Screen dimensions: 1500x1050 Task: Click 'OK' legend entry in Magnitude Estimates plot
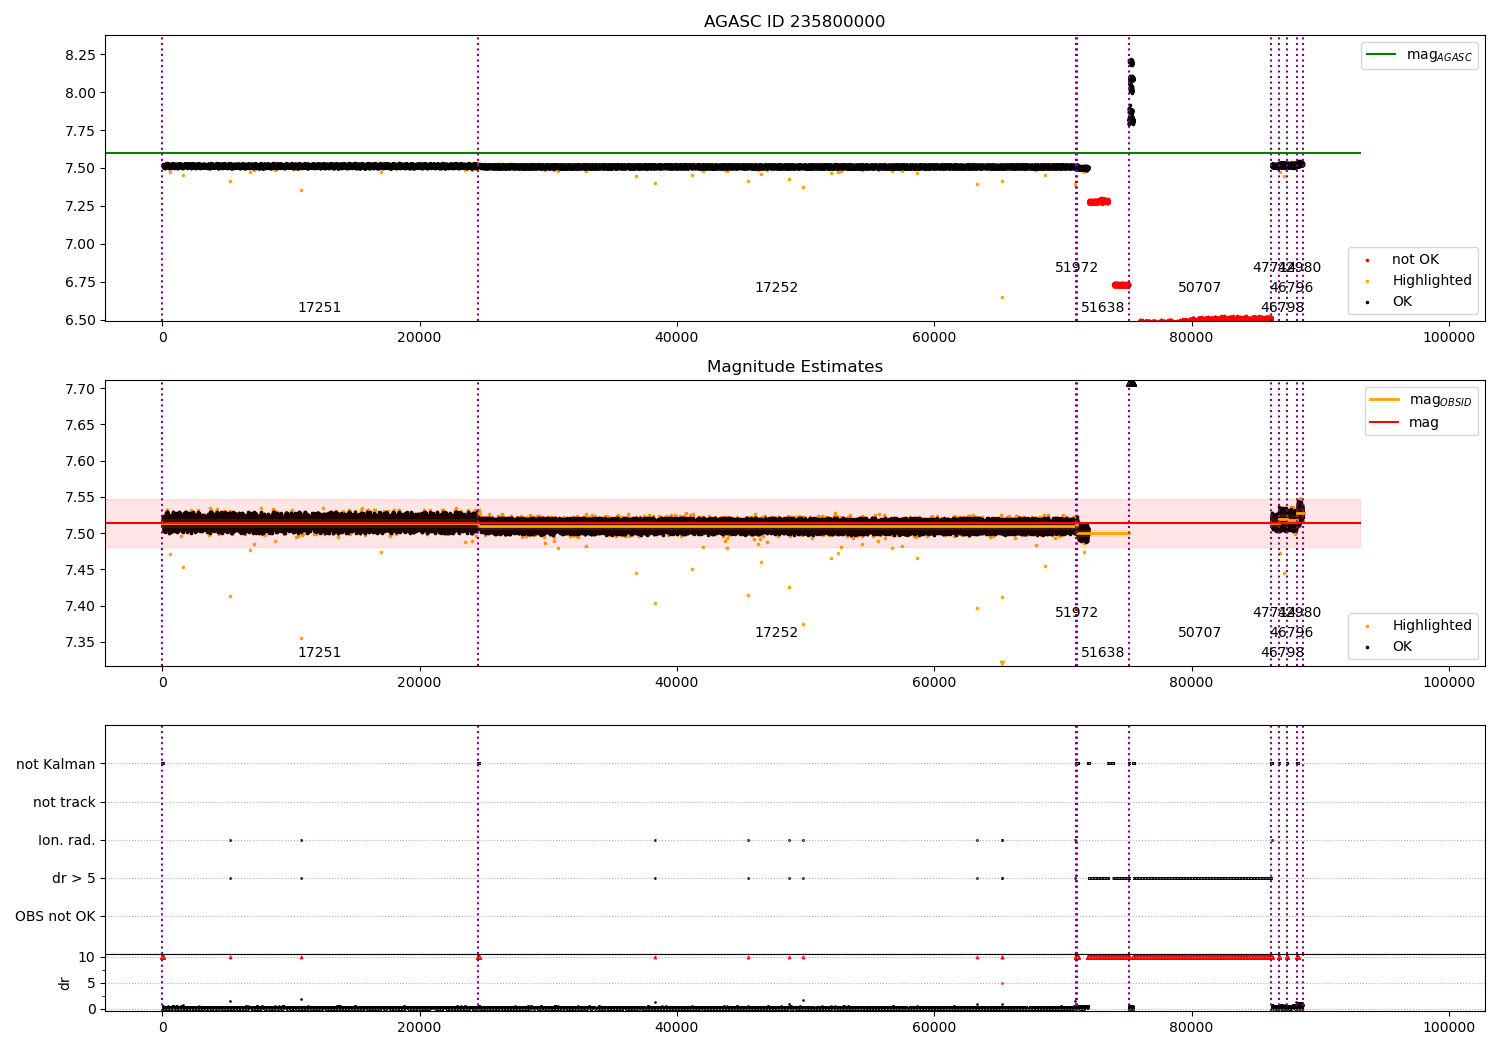click(x=1390, y=646)
